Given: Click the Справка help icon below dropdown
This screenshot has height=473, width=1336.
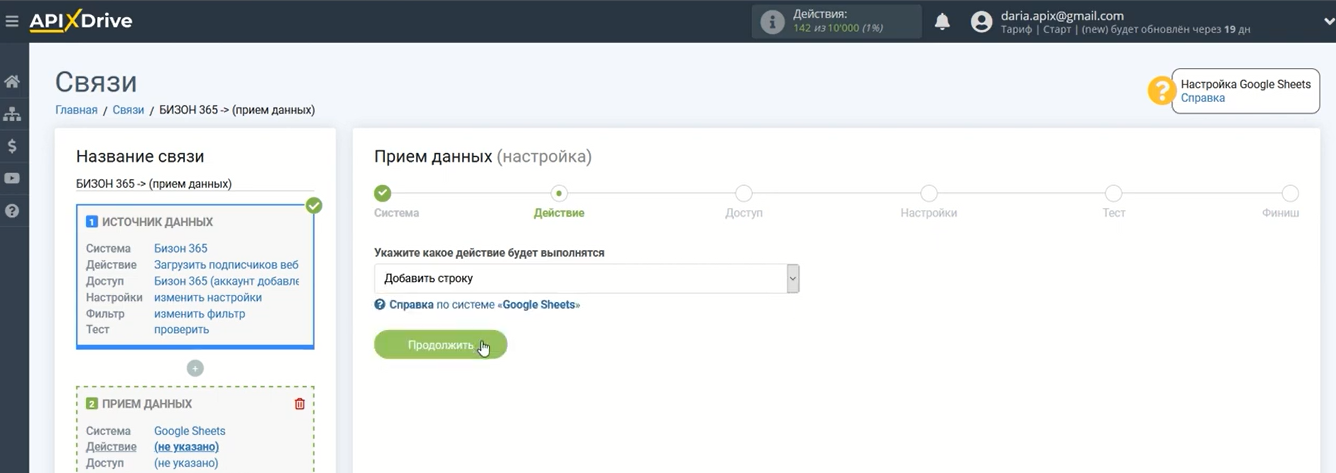Looking at the screenshot, I should pyautogui.click(x=380, y=304).
